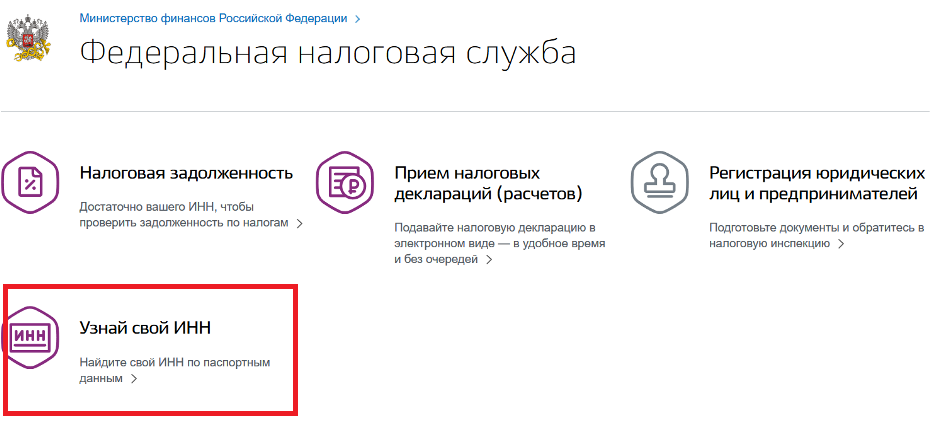The width and height of the screenshot is (942, 433).
Task: Click the chevron after задолженность по налогам
Action: point(300,223)
